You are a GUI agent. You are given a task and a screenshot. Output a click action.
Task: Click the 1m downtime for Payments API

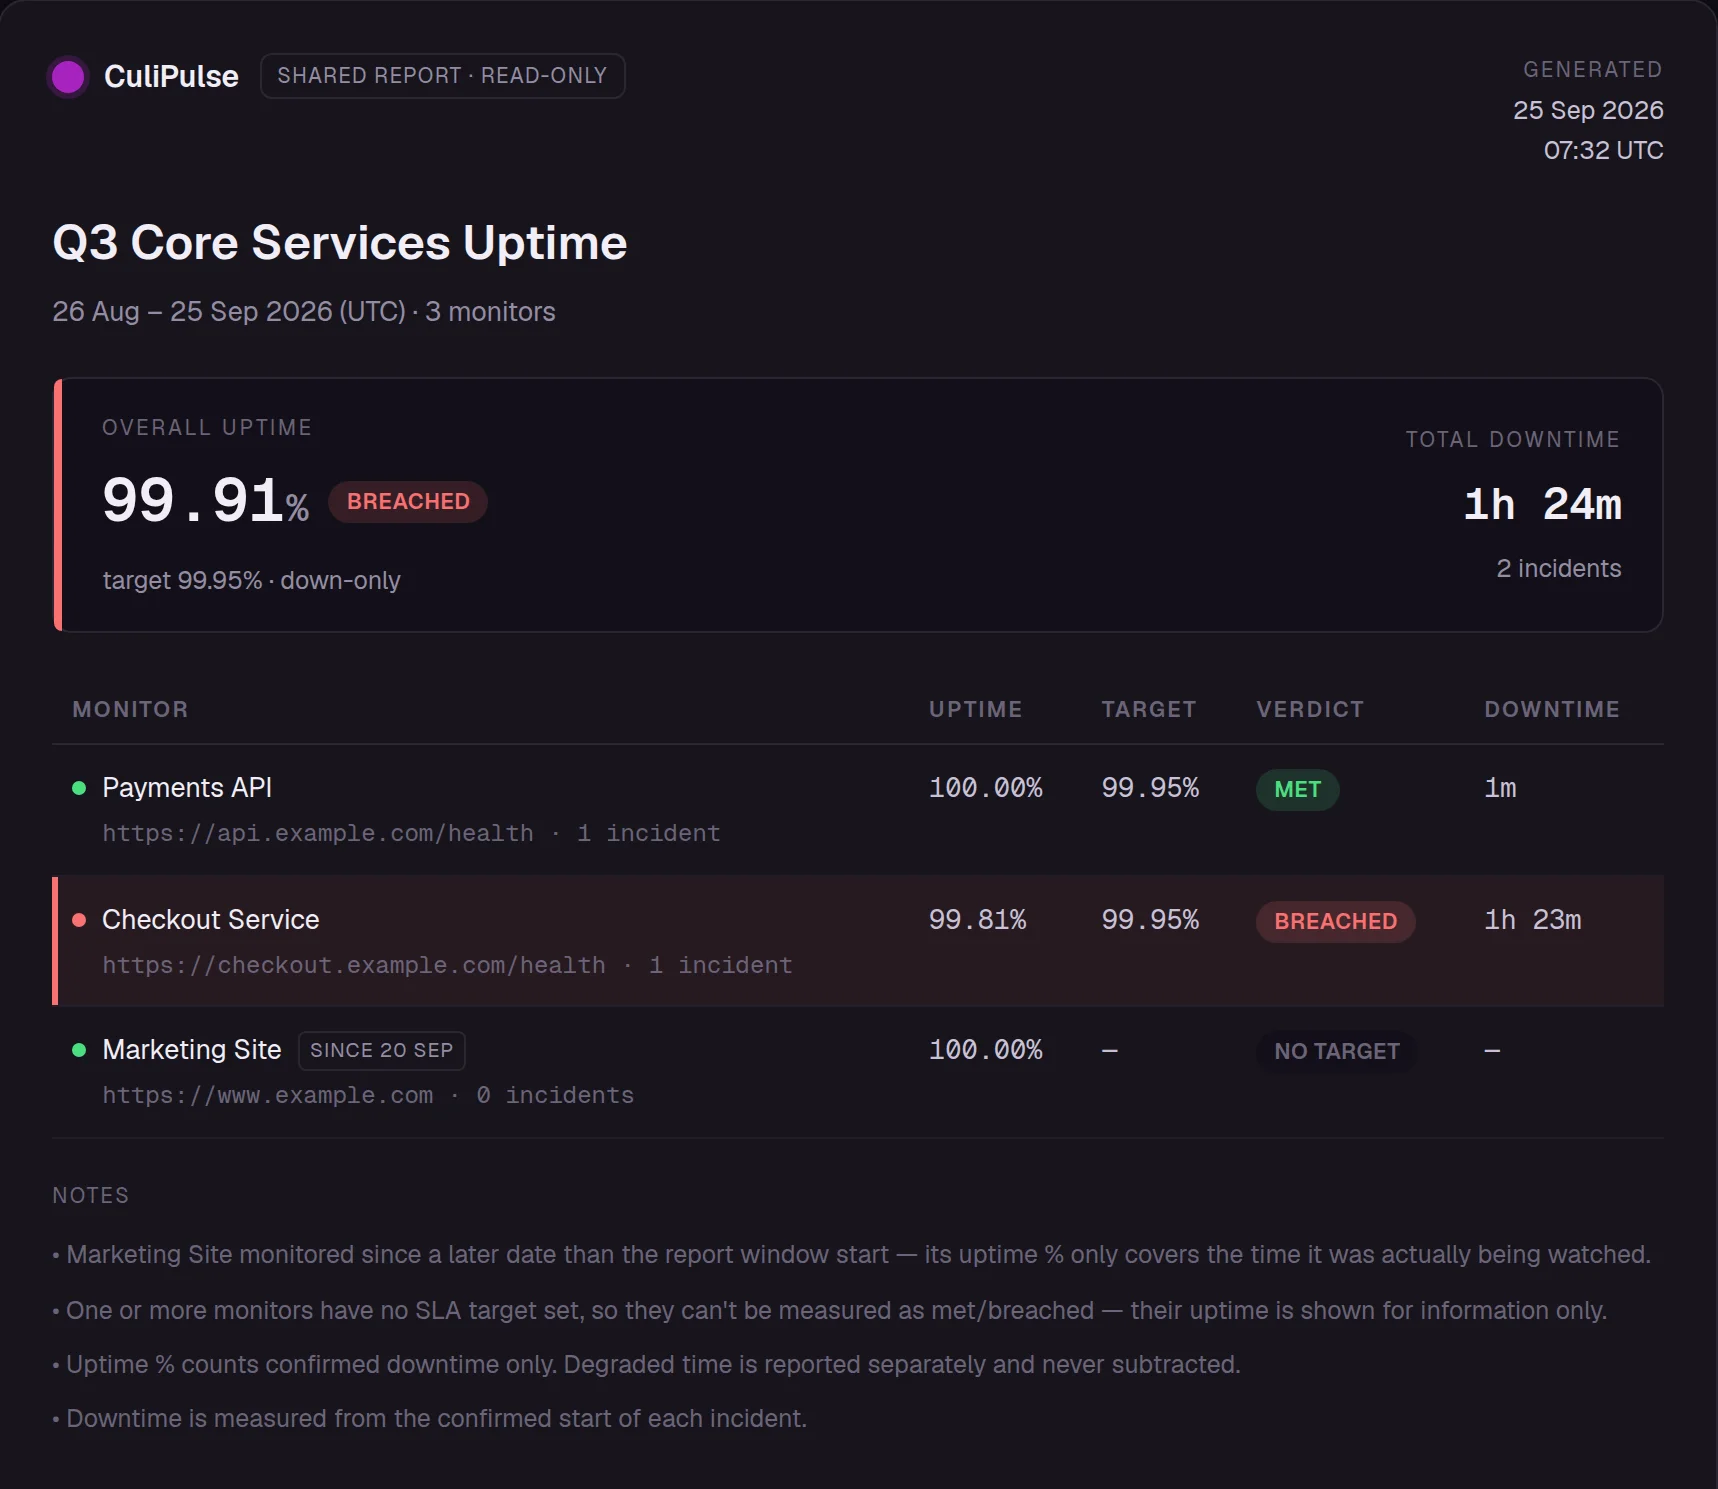1500,788
